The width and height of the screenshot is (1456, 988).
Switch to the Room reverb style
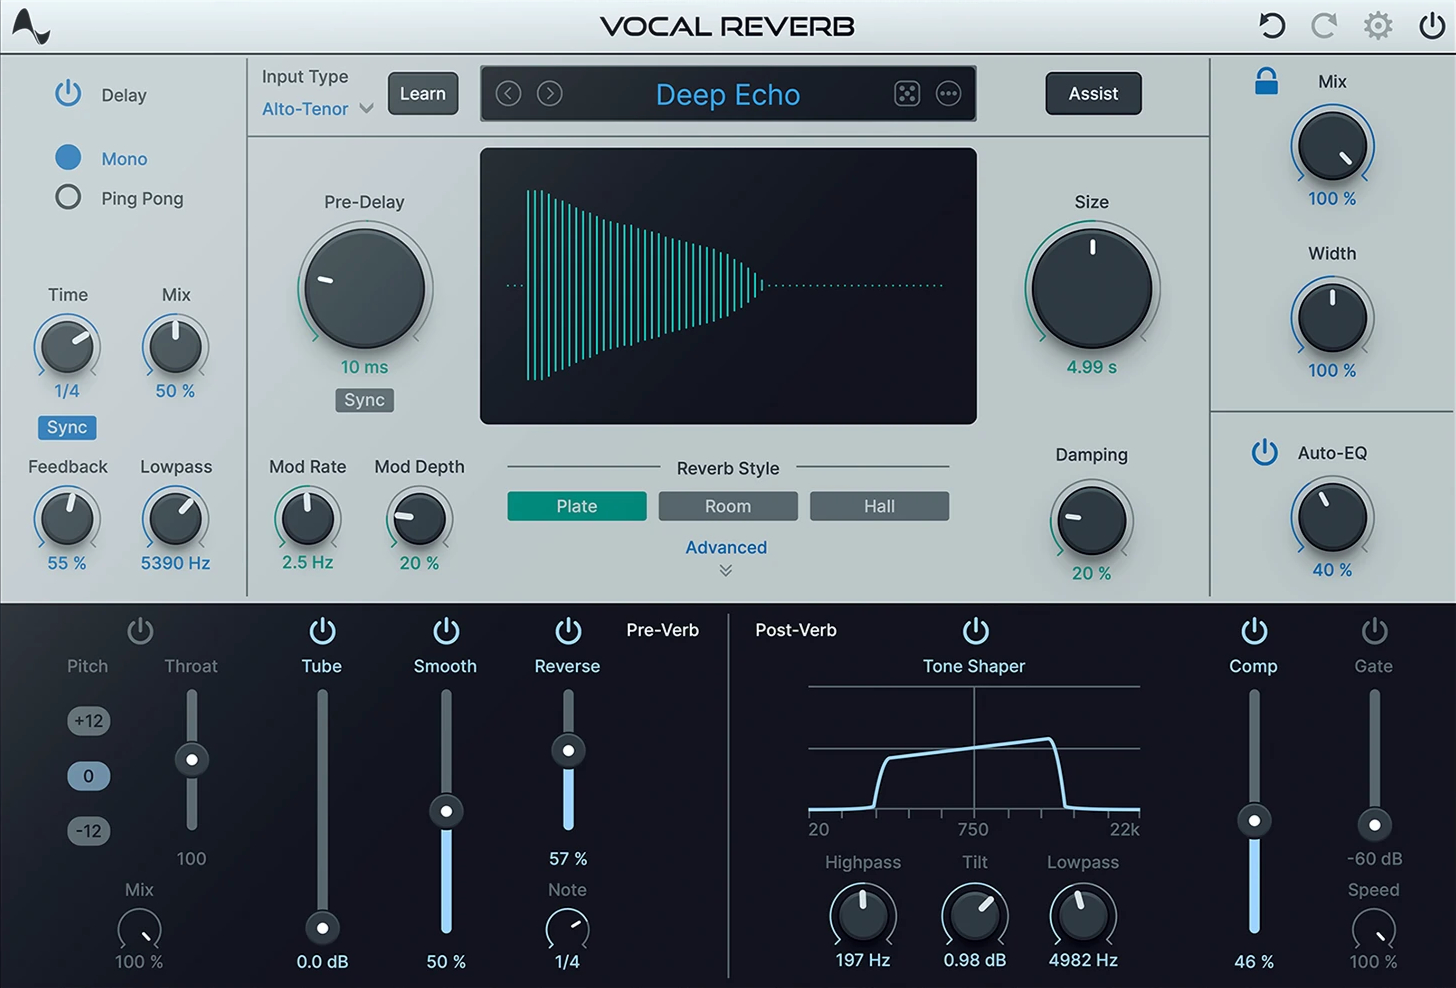[x=727, y=506]
